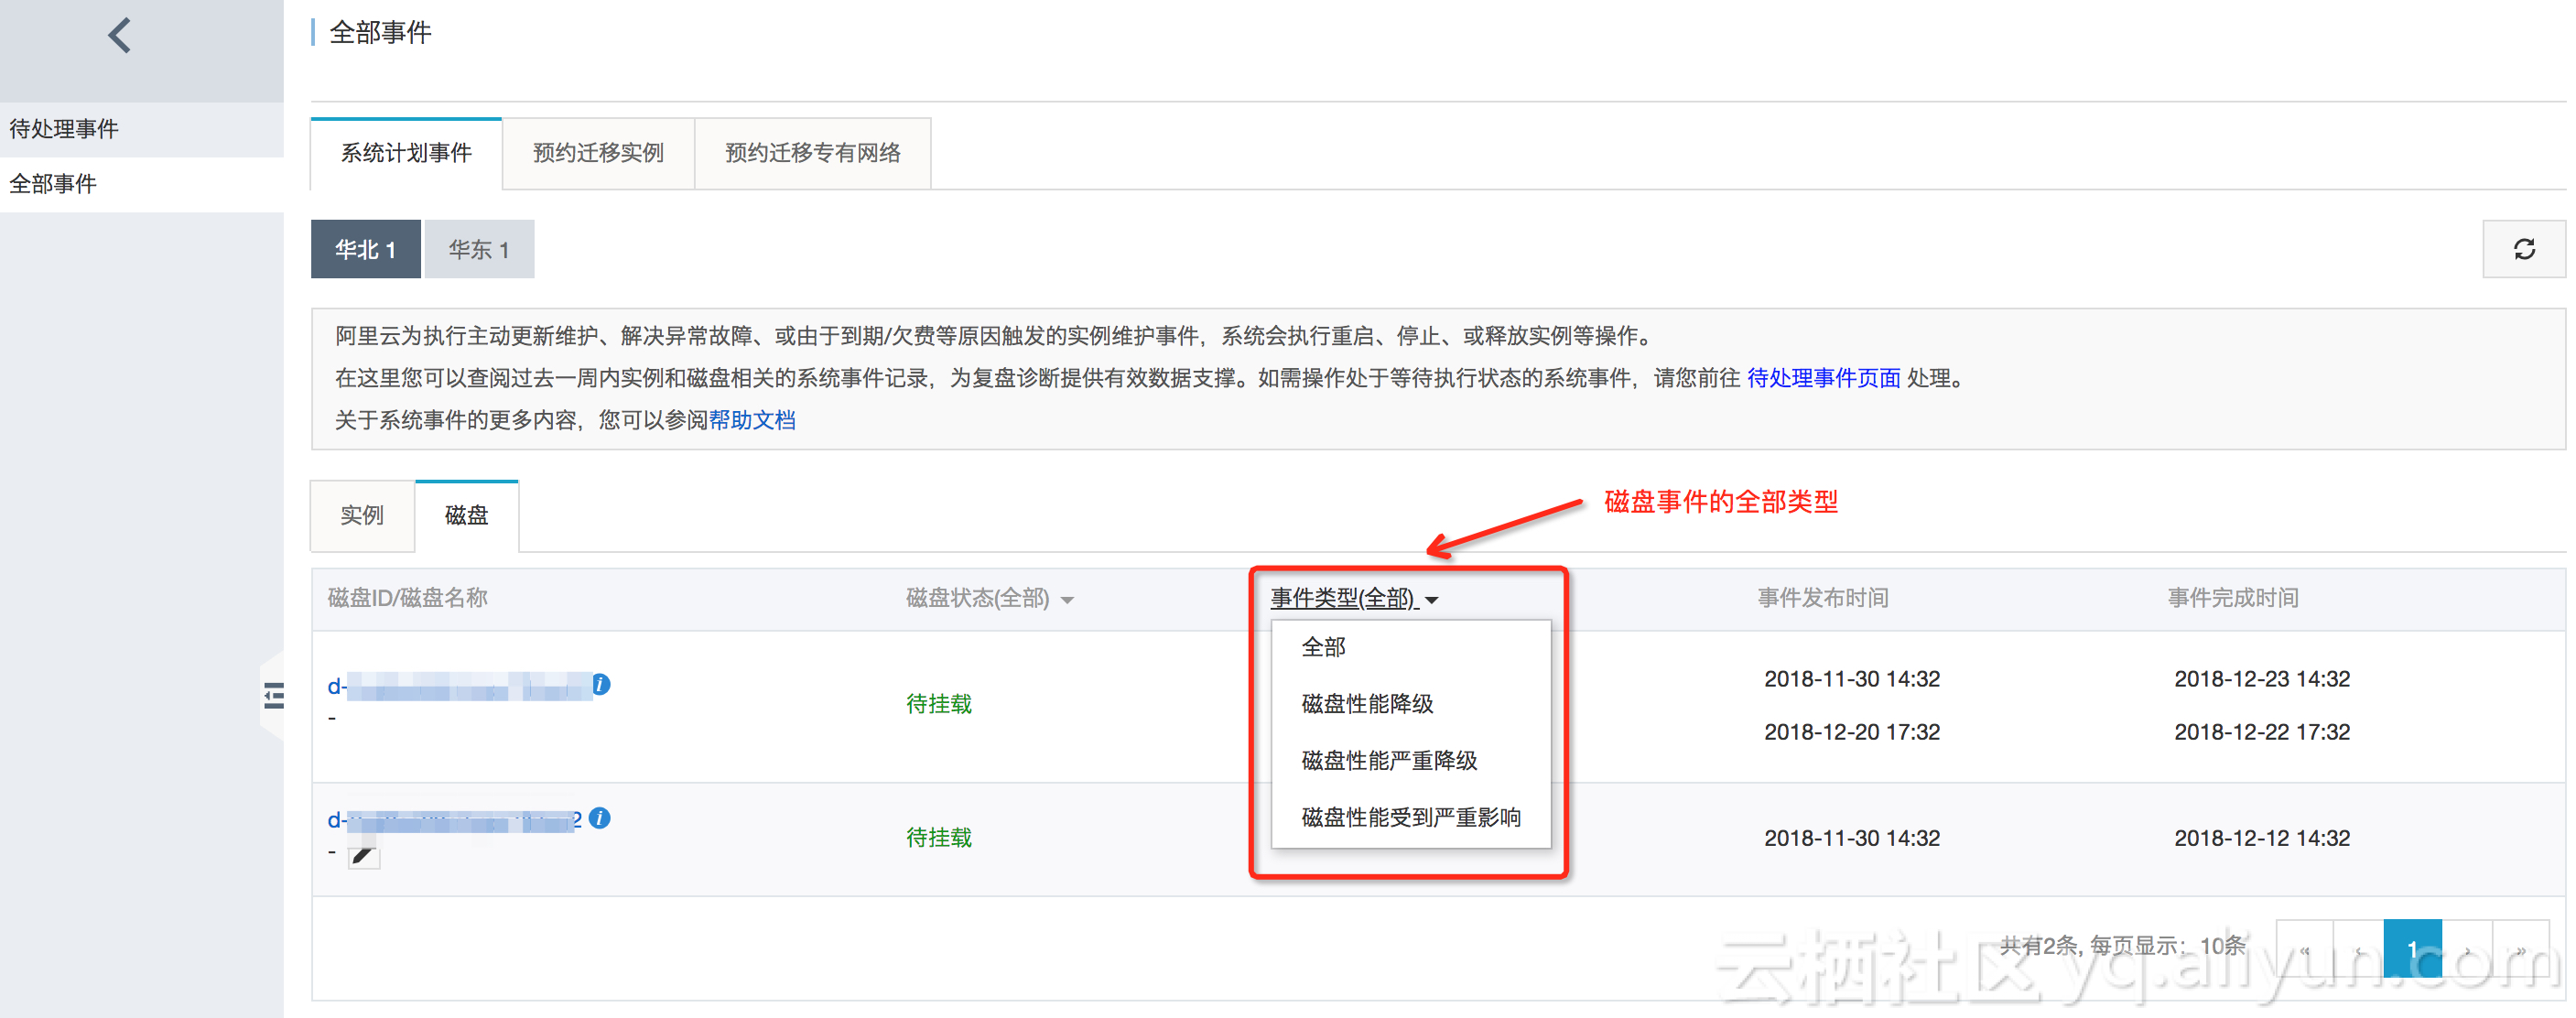Screen dimensions: 2576x1018
Task: Open the 帮助文档 link
Action: click(x=752, y=420)
